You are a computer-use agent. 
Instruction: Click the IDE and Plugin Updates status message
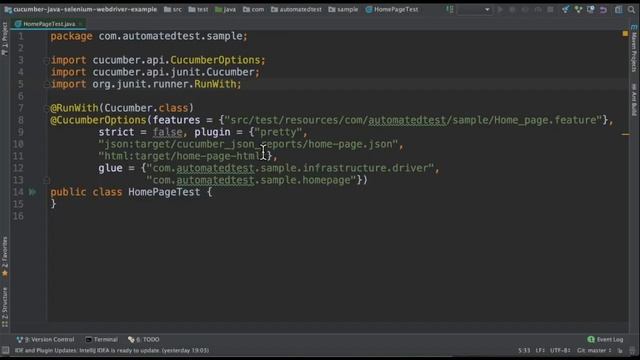pyautogui.click(x=112, y=351)
